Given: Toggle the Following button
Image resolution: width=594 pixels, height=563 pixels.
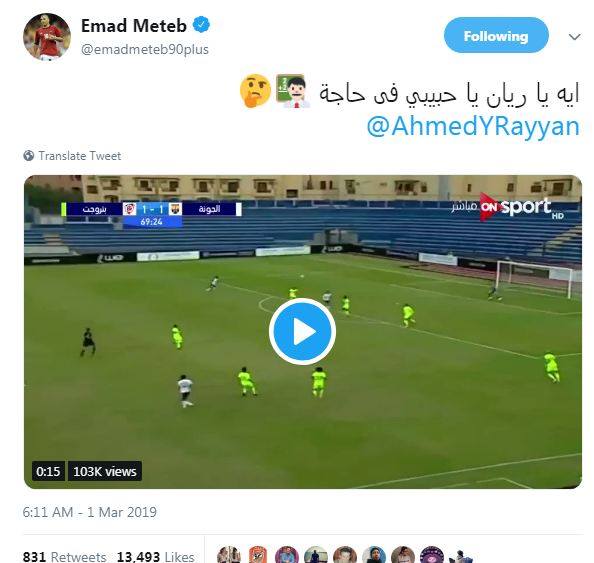Looking at the screenshot, I should click(496, 36).
